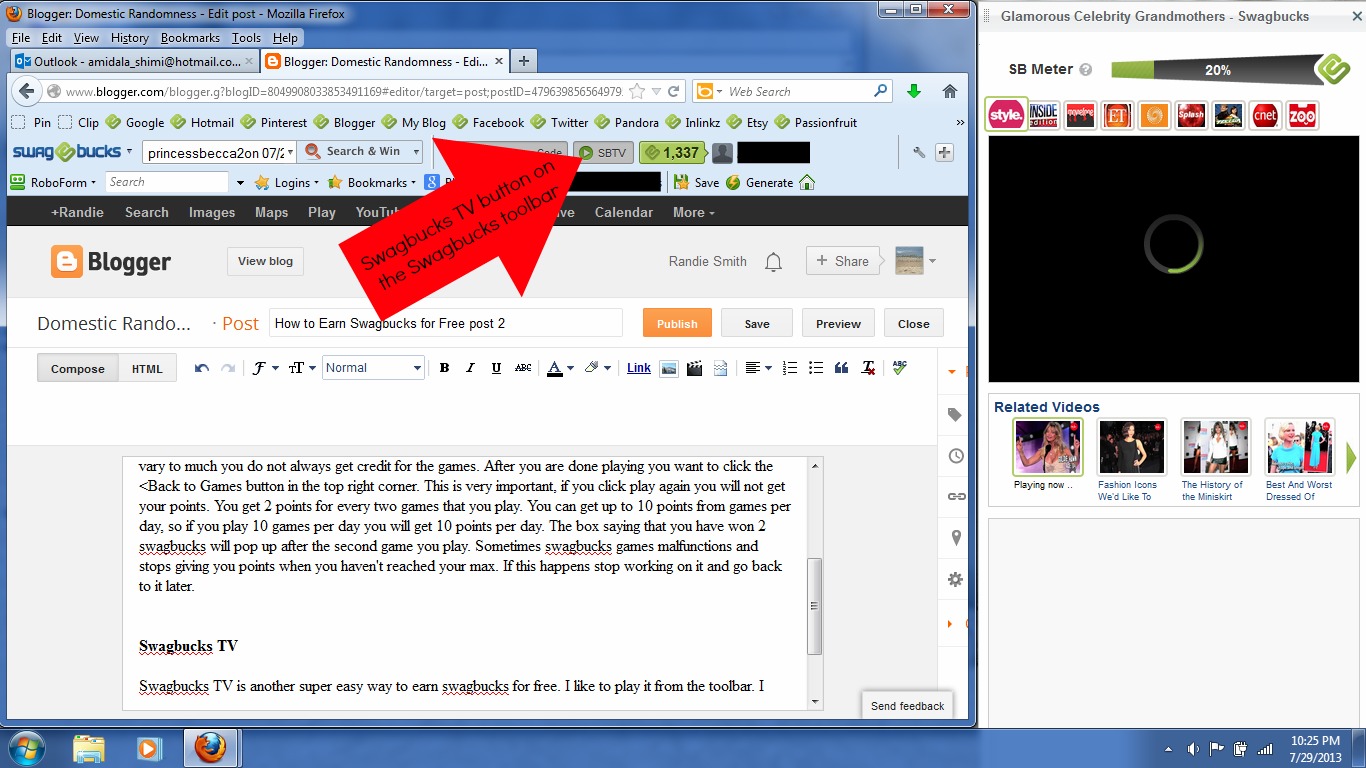Switch editor to Compose mode
Image resolution: width=1366 pixels, height=768 pixels.
click(78, 368)
